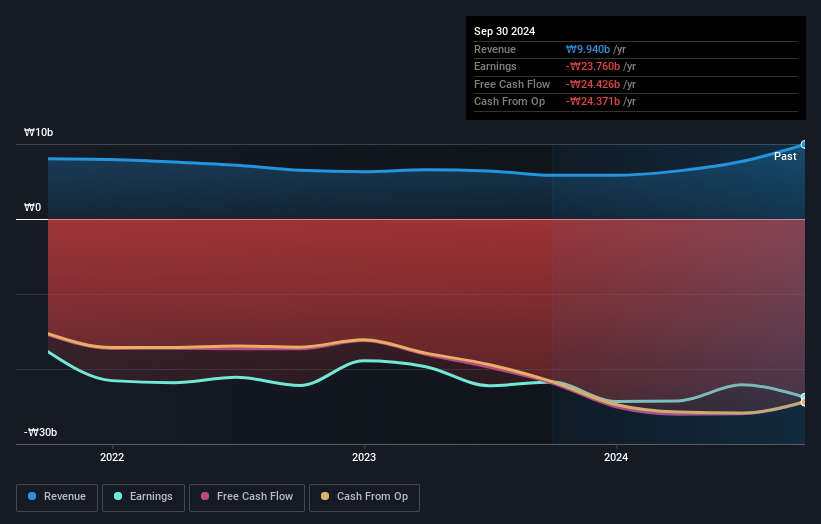Click the Past label on chart
Screen dimensions: 821x524
click(x=785, y=157)
